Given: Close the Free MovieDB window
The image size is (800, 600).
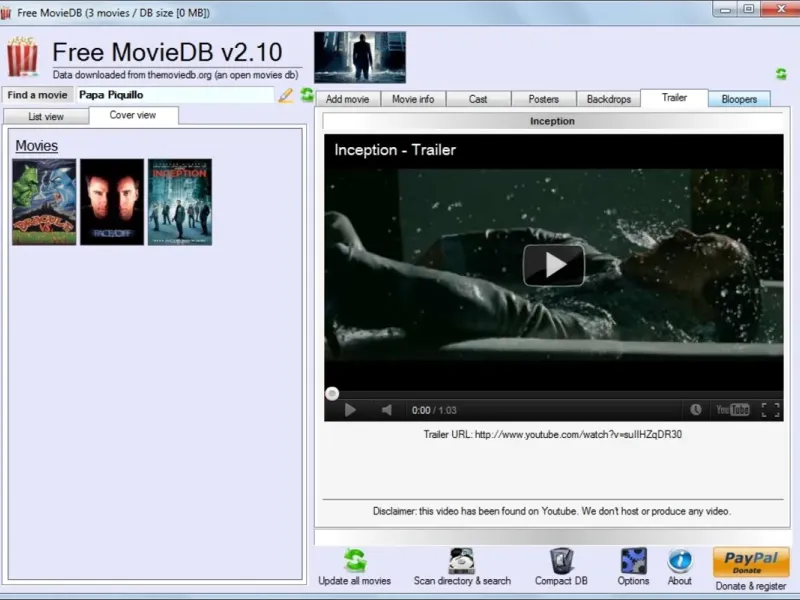Looking at the screenshot, I should pyautogui.click(x=781, y=9).
